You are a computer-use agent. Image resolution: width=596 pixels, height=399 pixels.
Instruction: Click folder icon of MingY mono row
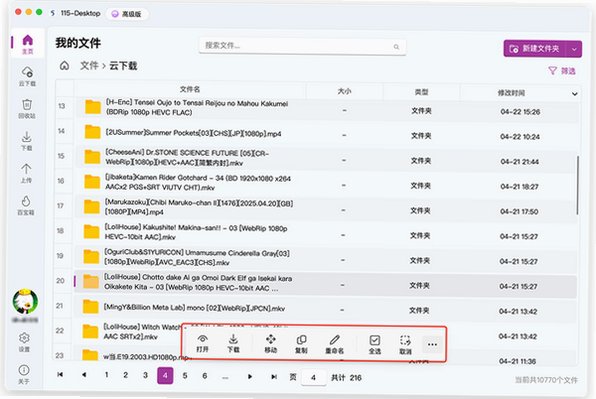pos(90,306)
